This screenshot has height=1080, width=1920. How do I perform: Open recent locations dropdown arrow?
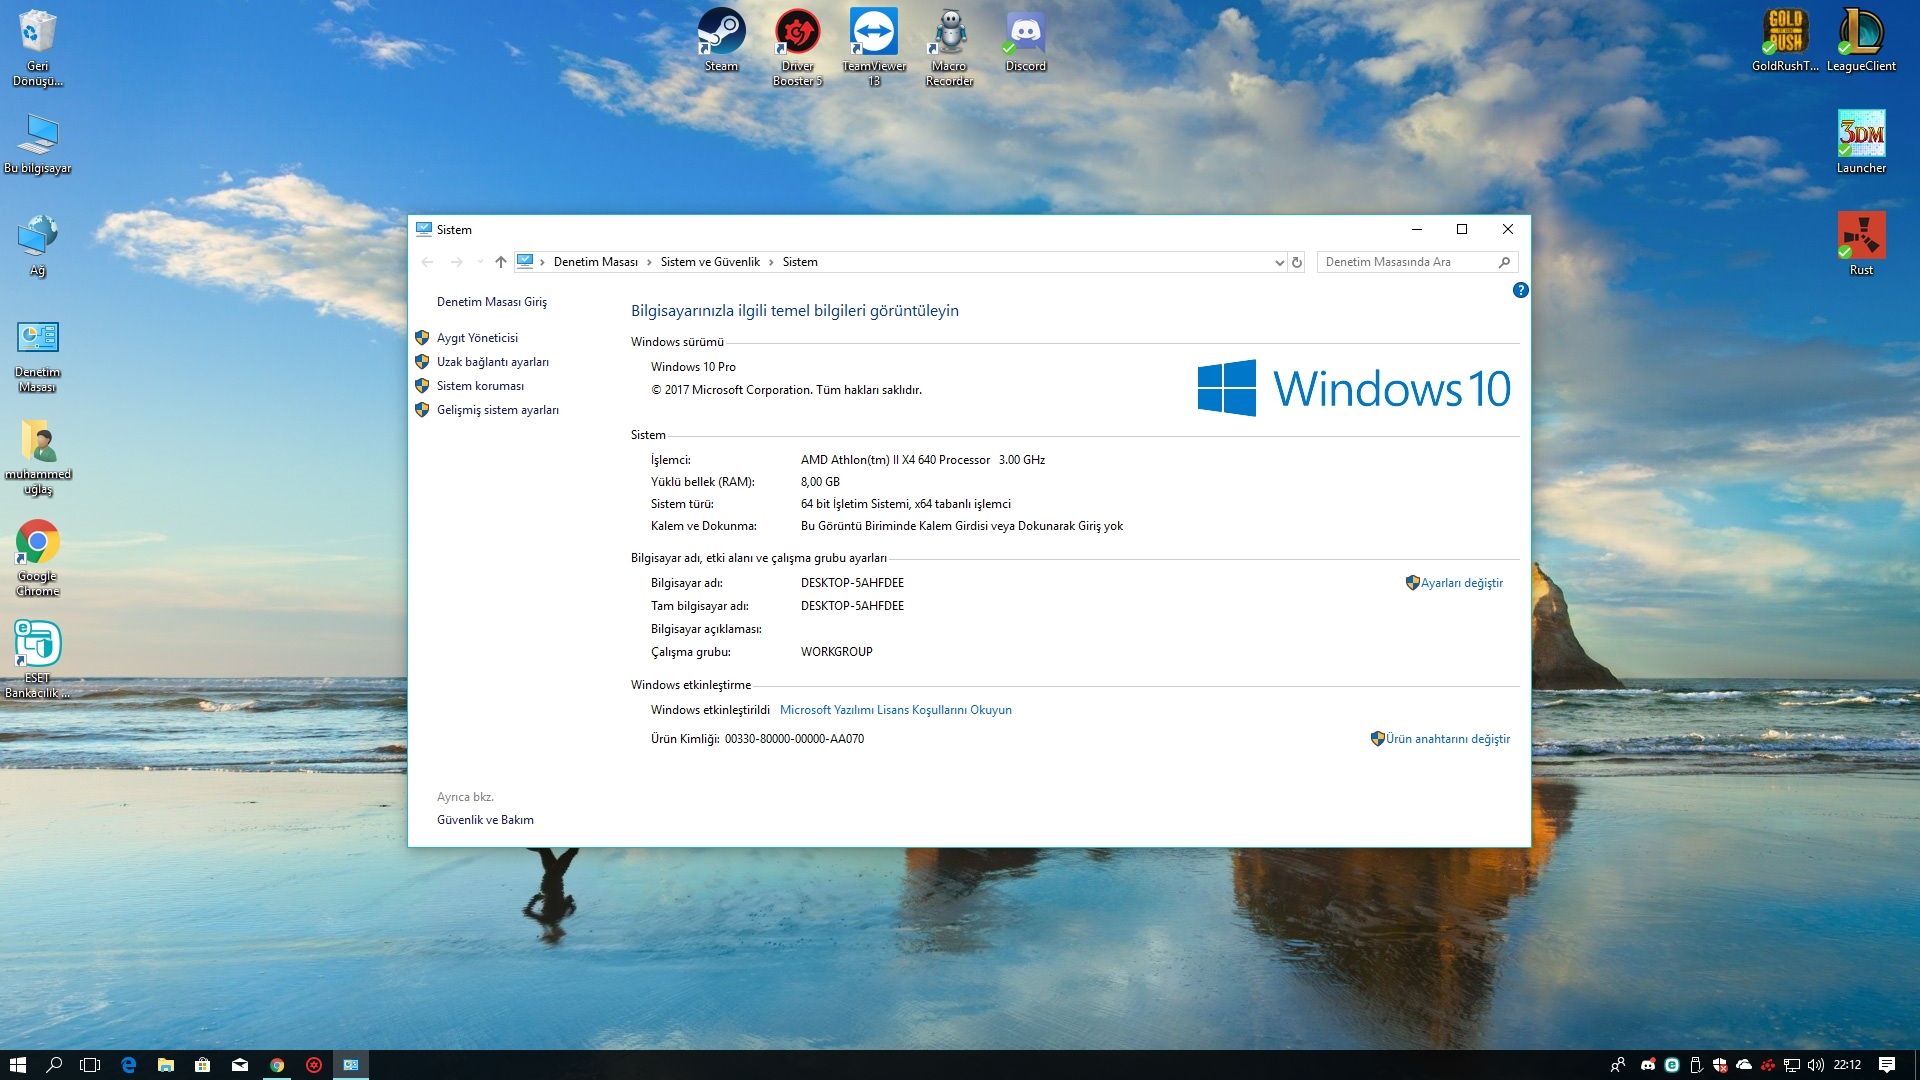[480, 262]
